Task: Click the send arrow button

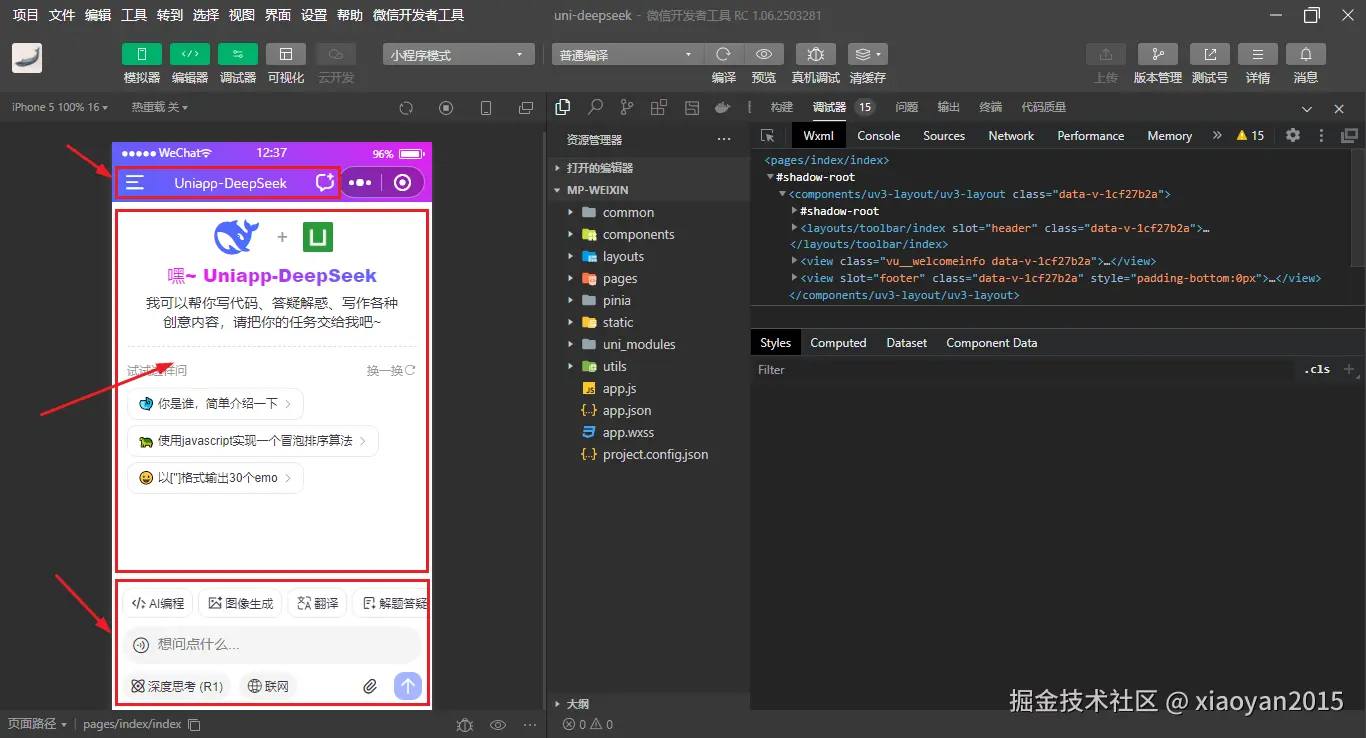Action: (408, 686)
